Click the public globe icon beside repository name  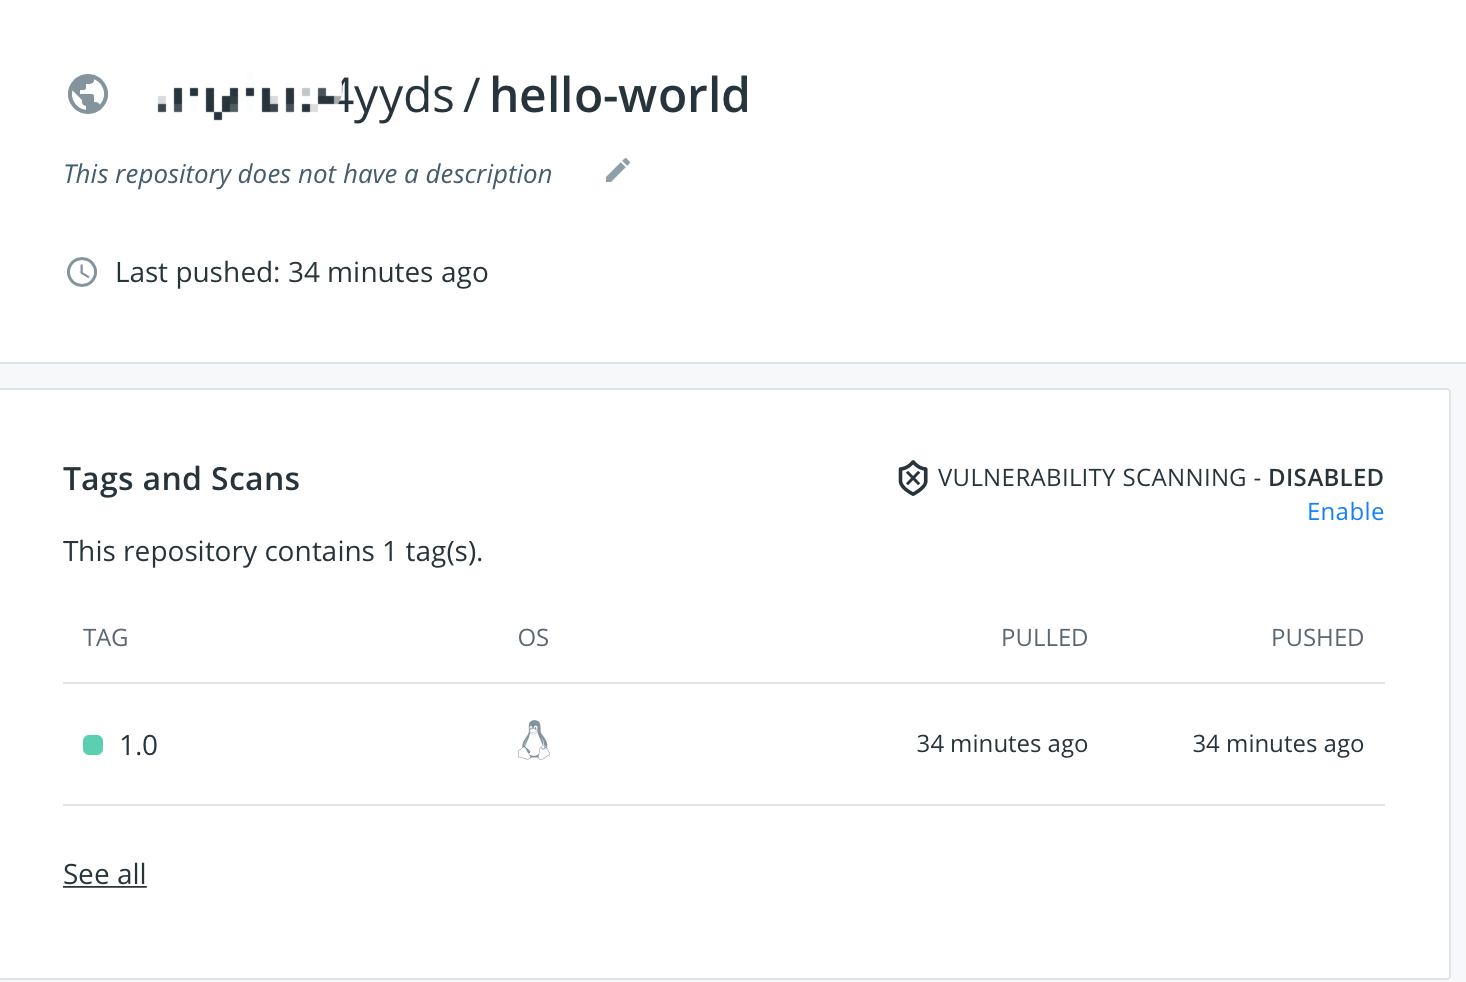(x=88, y=95)
